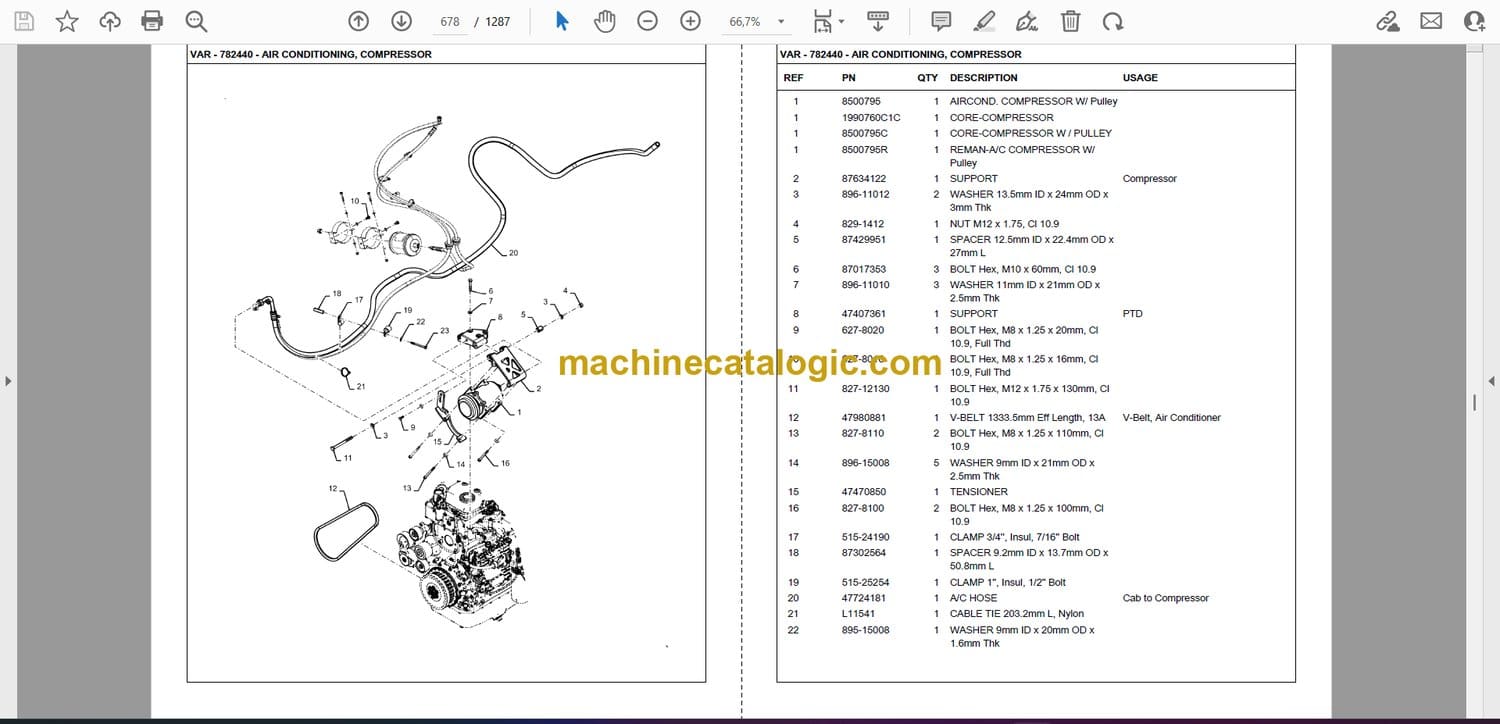This screenshot has width=1500, height=724.
Task: Click the REF column header
Action: (x=793, y=78)
